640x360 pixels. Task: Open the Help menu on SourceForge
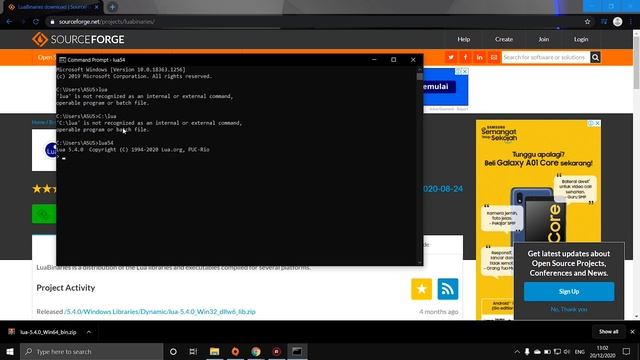click(x=464, y=40)
